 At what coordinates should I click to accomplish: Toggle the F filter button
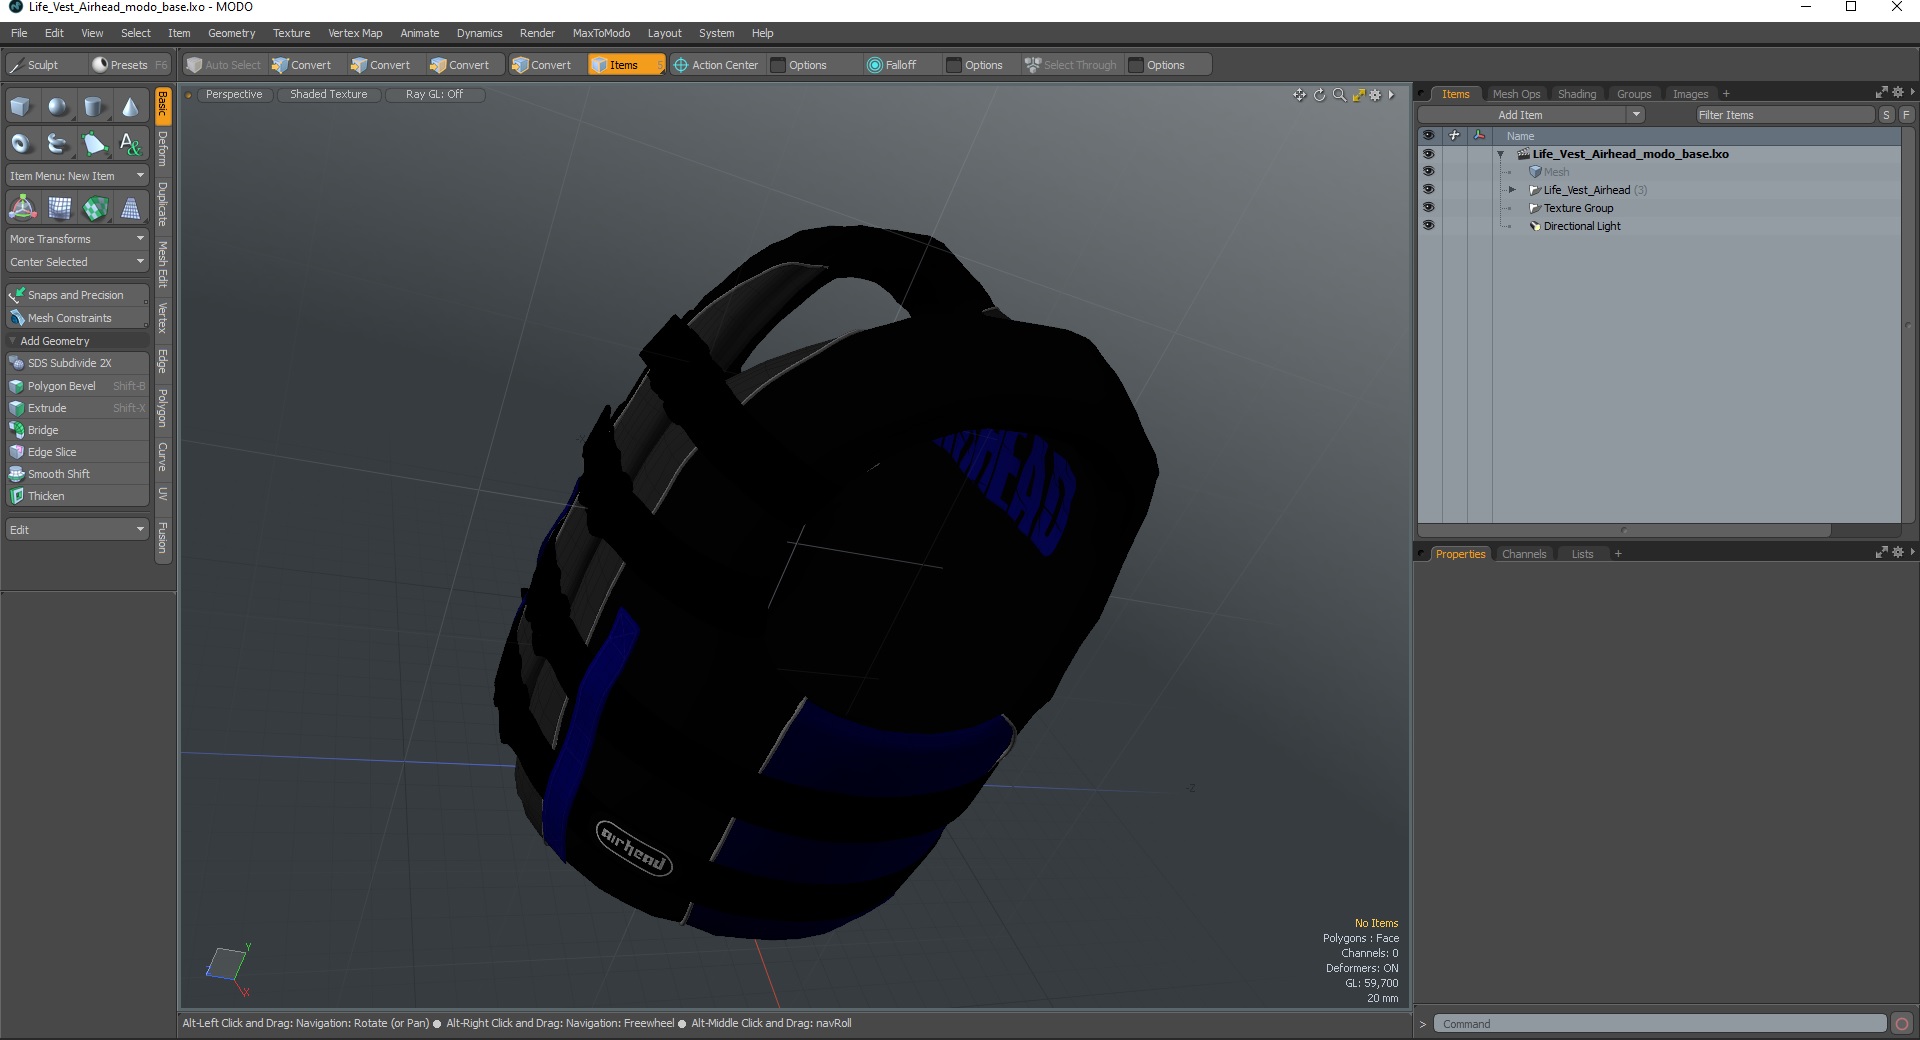point(1906,115)
